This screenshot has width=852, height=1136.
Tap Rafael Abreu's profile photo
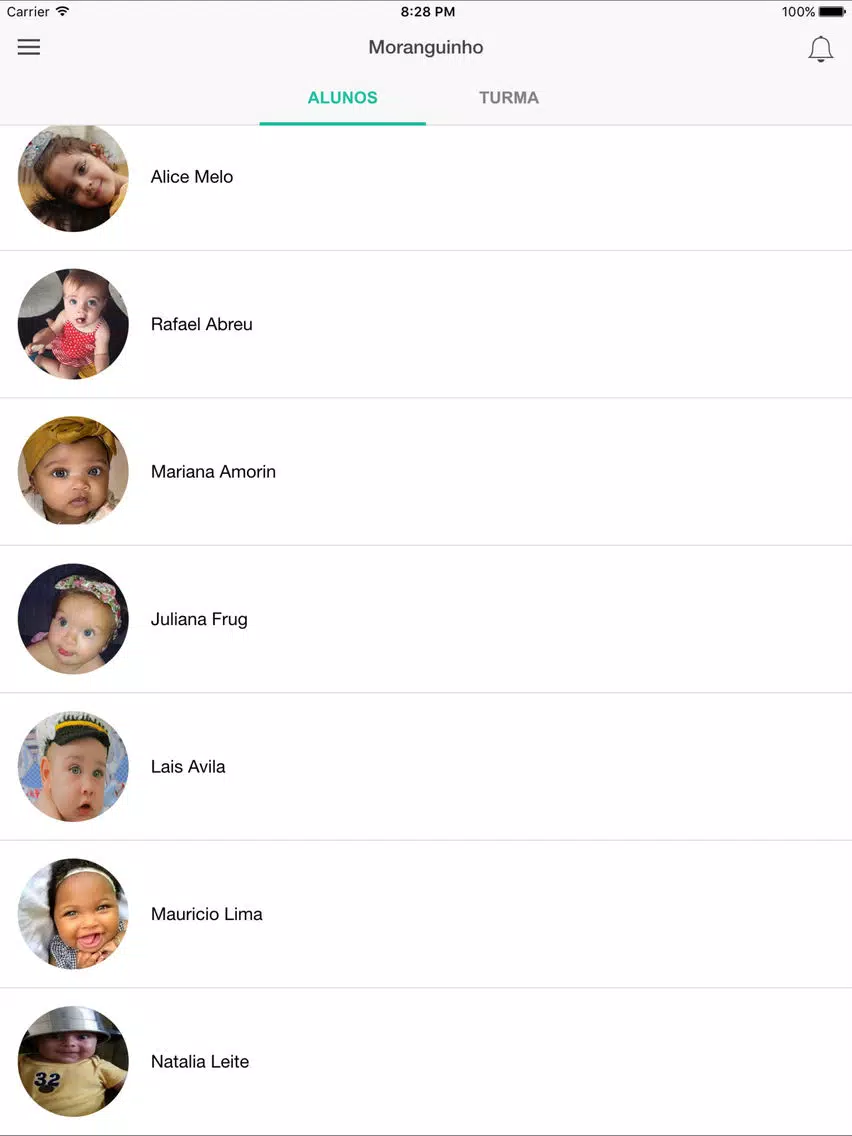[x=73, y=324]
